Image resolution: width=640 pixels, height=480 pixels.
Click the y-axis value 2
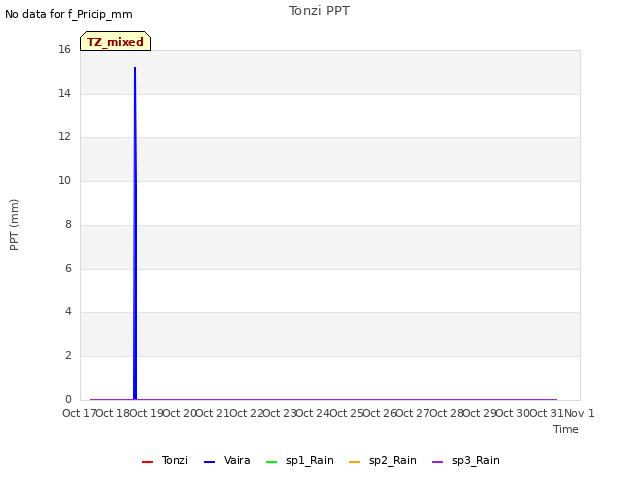point(68,356)
